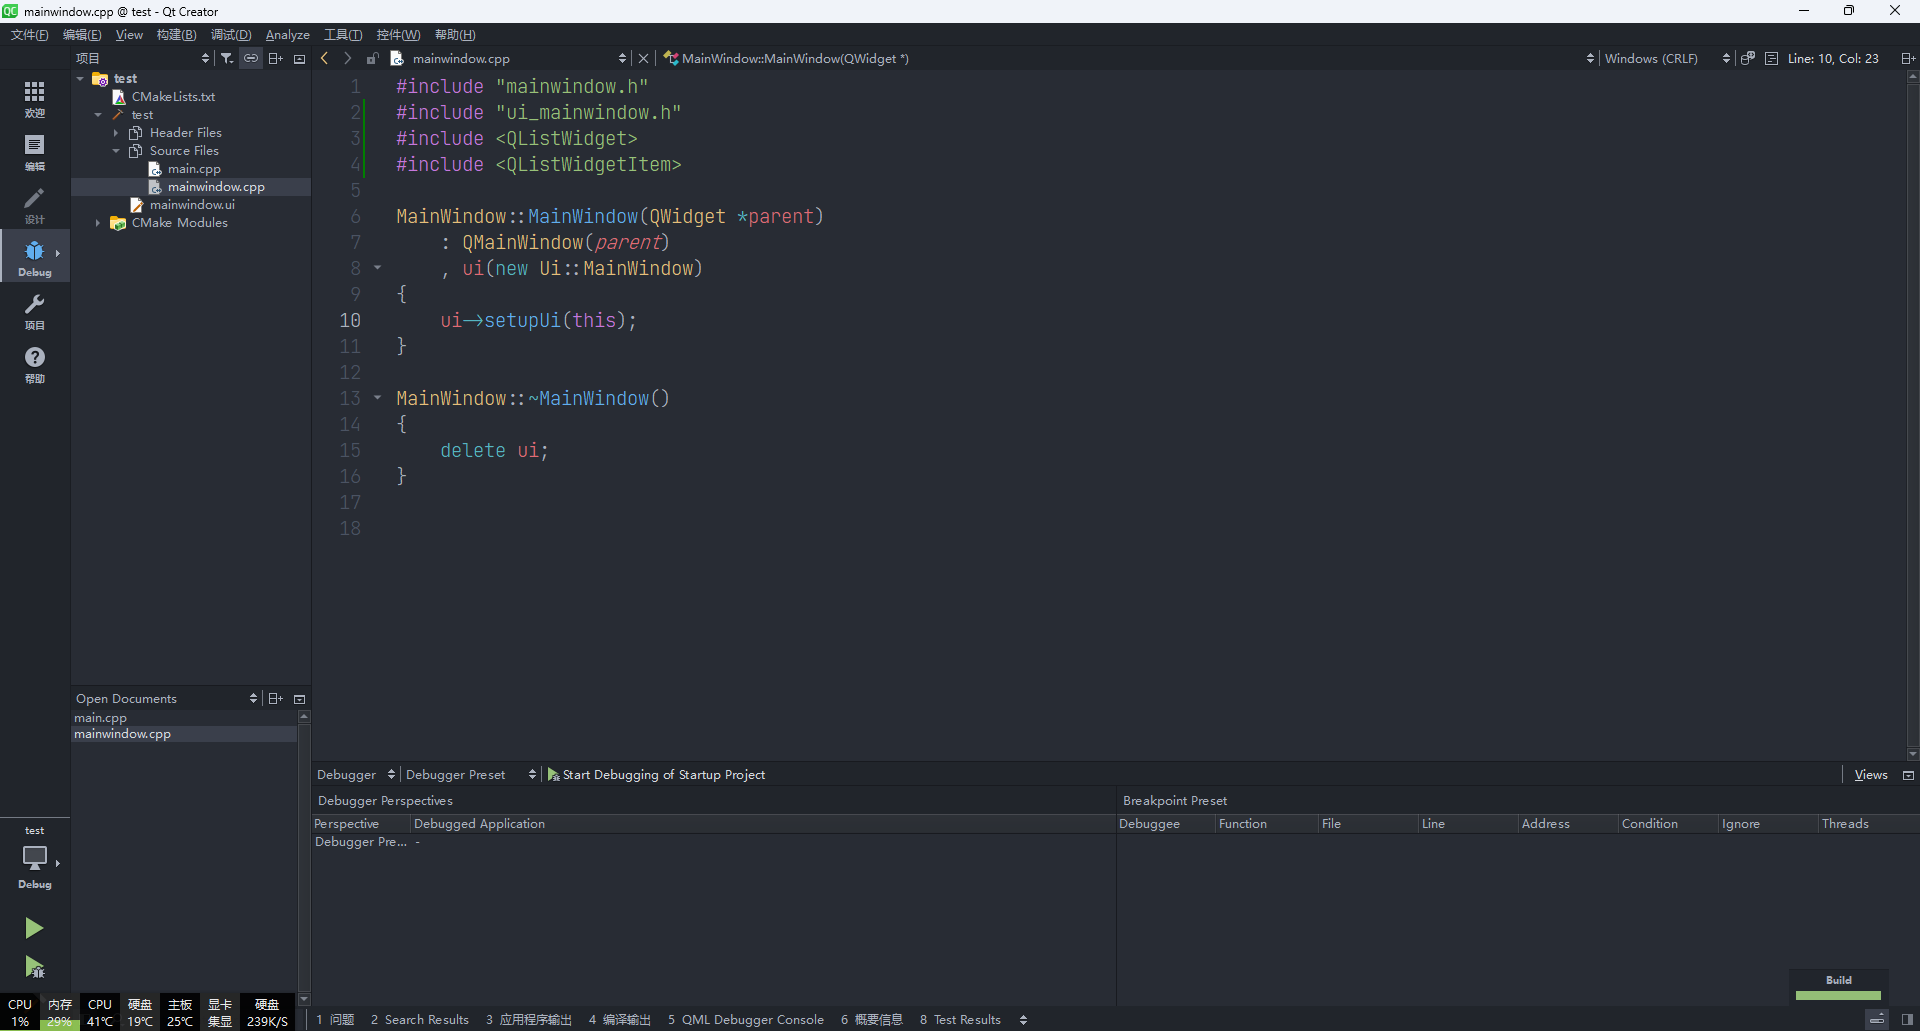Open the 构建(B) menu
The width and height of the screenshot is (1920, 1031).
[176, 35]
